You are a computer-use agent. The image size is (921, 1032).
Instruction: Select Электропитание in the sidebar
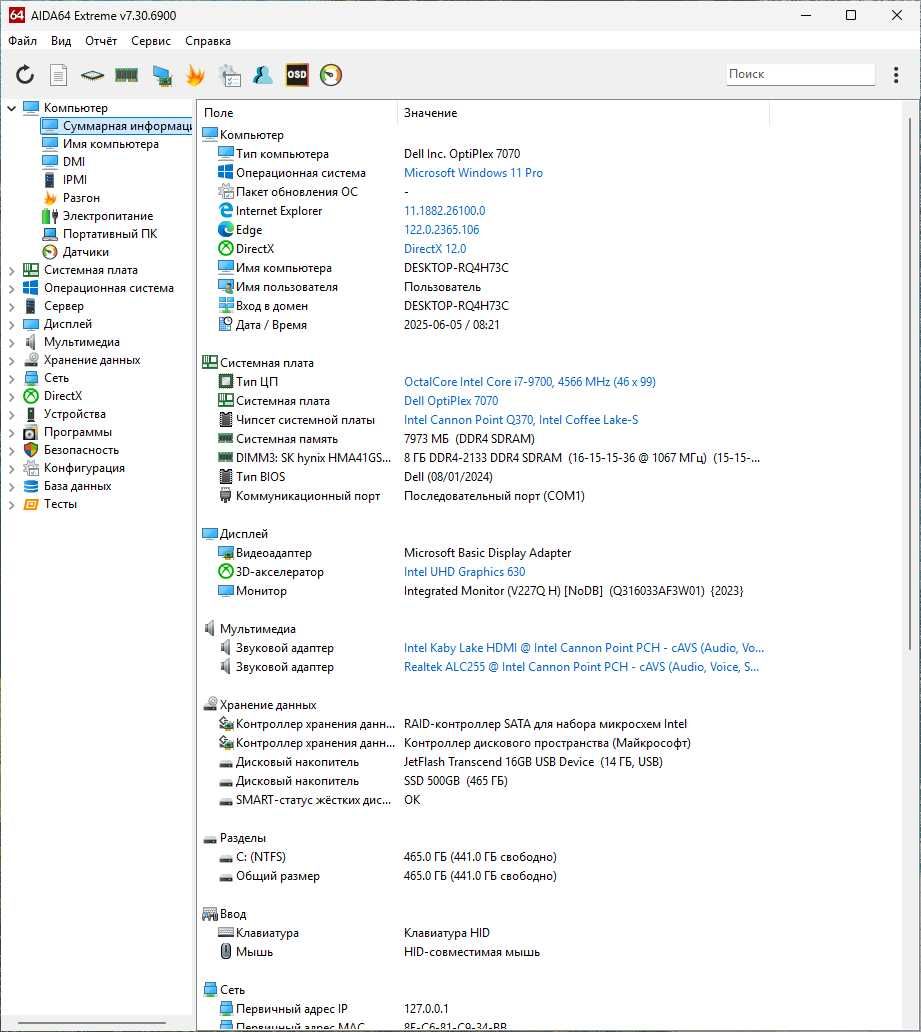[x=107, y=216]
